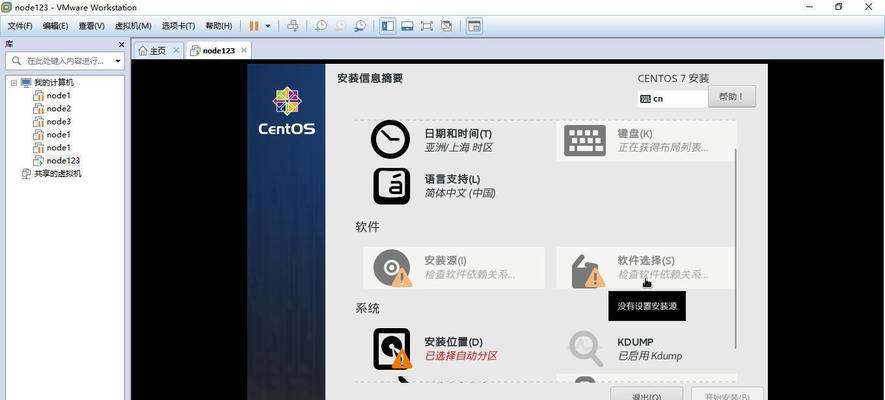Select 我的计算机 in the library
Viewport: 885px width, 400px height.
(x=53, y=83)
